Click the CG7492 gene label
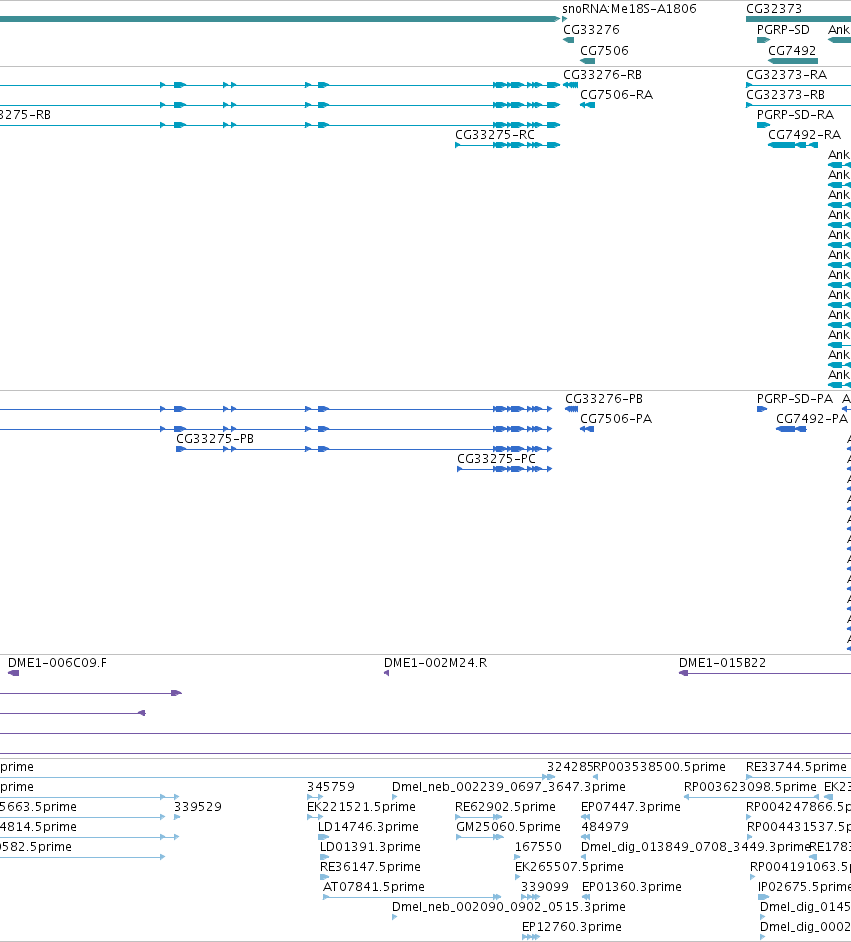851x942 pixels. pyautogui.click(x=792, y=50)
